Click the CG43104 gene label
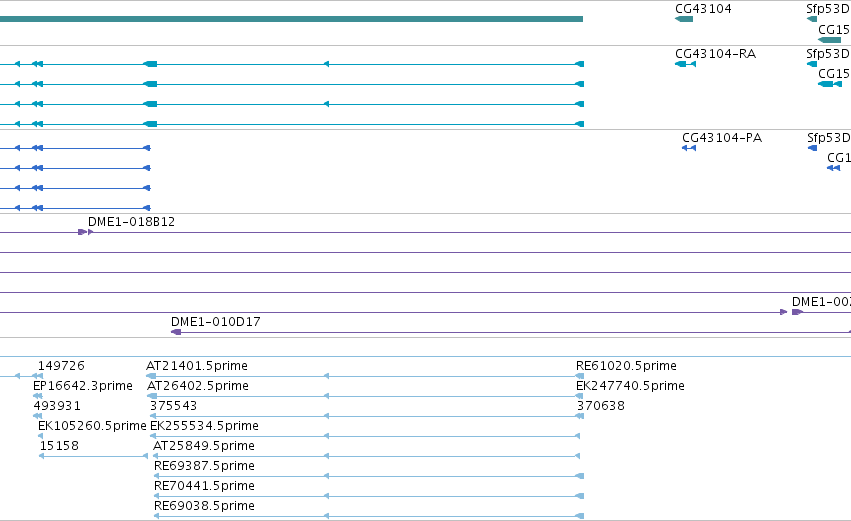The image size is (851, 521). click(703, 9)
